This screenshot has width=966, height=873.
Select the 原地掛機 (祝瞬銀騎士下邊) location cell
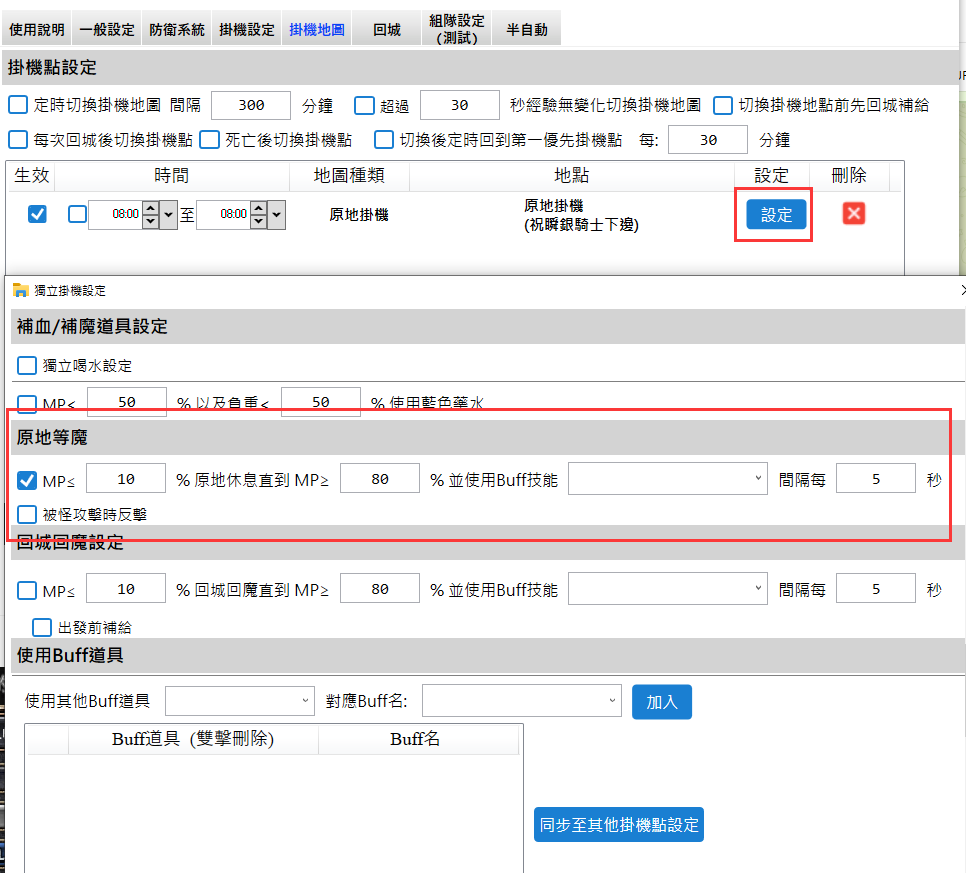[581, 215]
